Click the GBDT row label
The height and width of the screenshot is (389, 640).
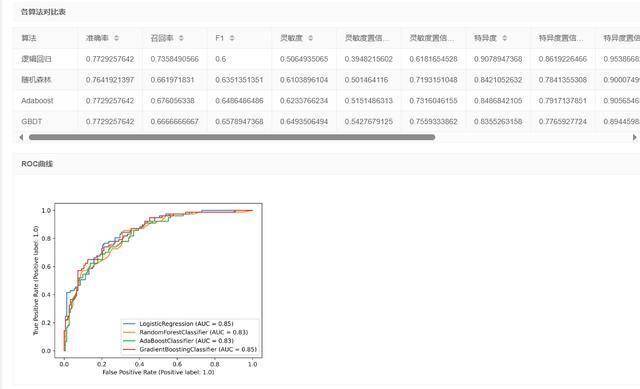31,122
